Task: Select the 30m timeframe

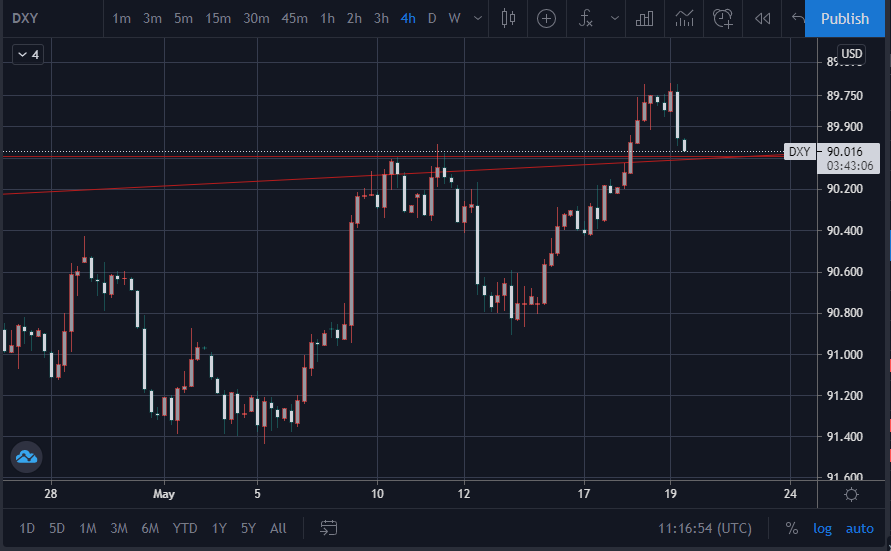Action: click(x=256, y=19)
